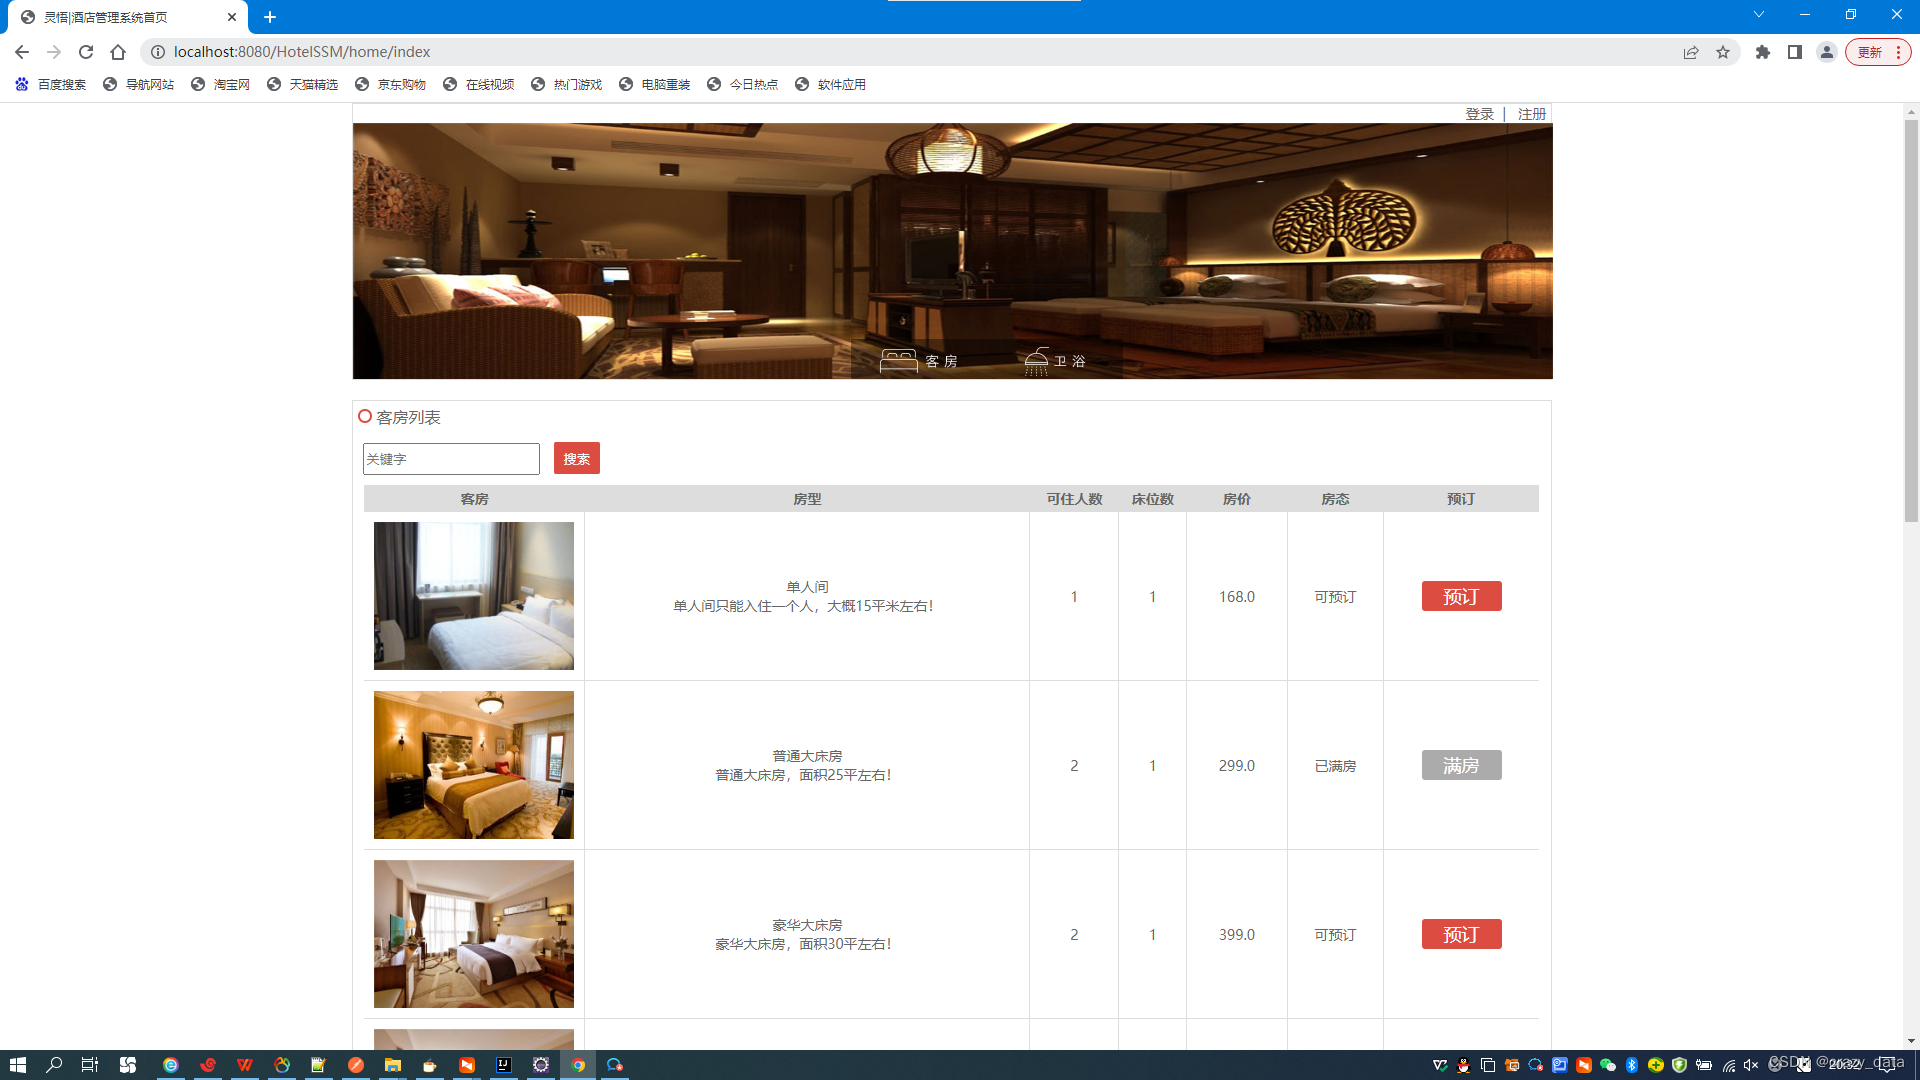Click the page vertical scrollbar thumb
Viewport: 1920px width, 1080px height.
point(1911,320)
